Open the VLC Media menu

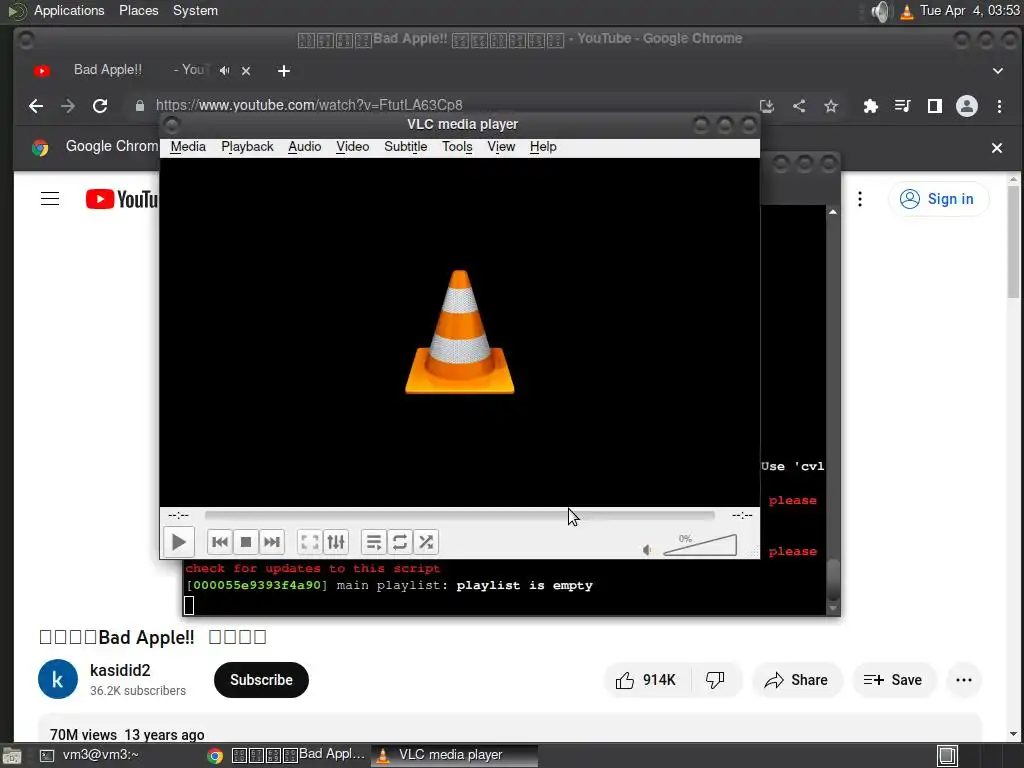tap(188, 147)
